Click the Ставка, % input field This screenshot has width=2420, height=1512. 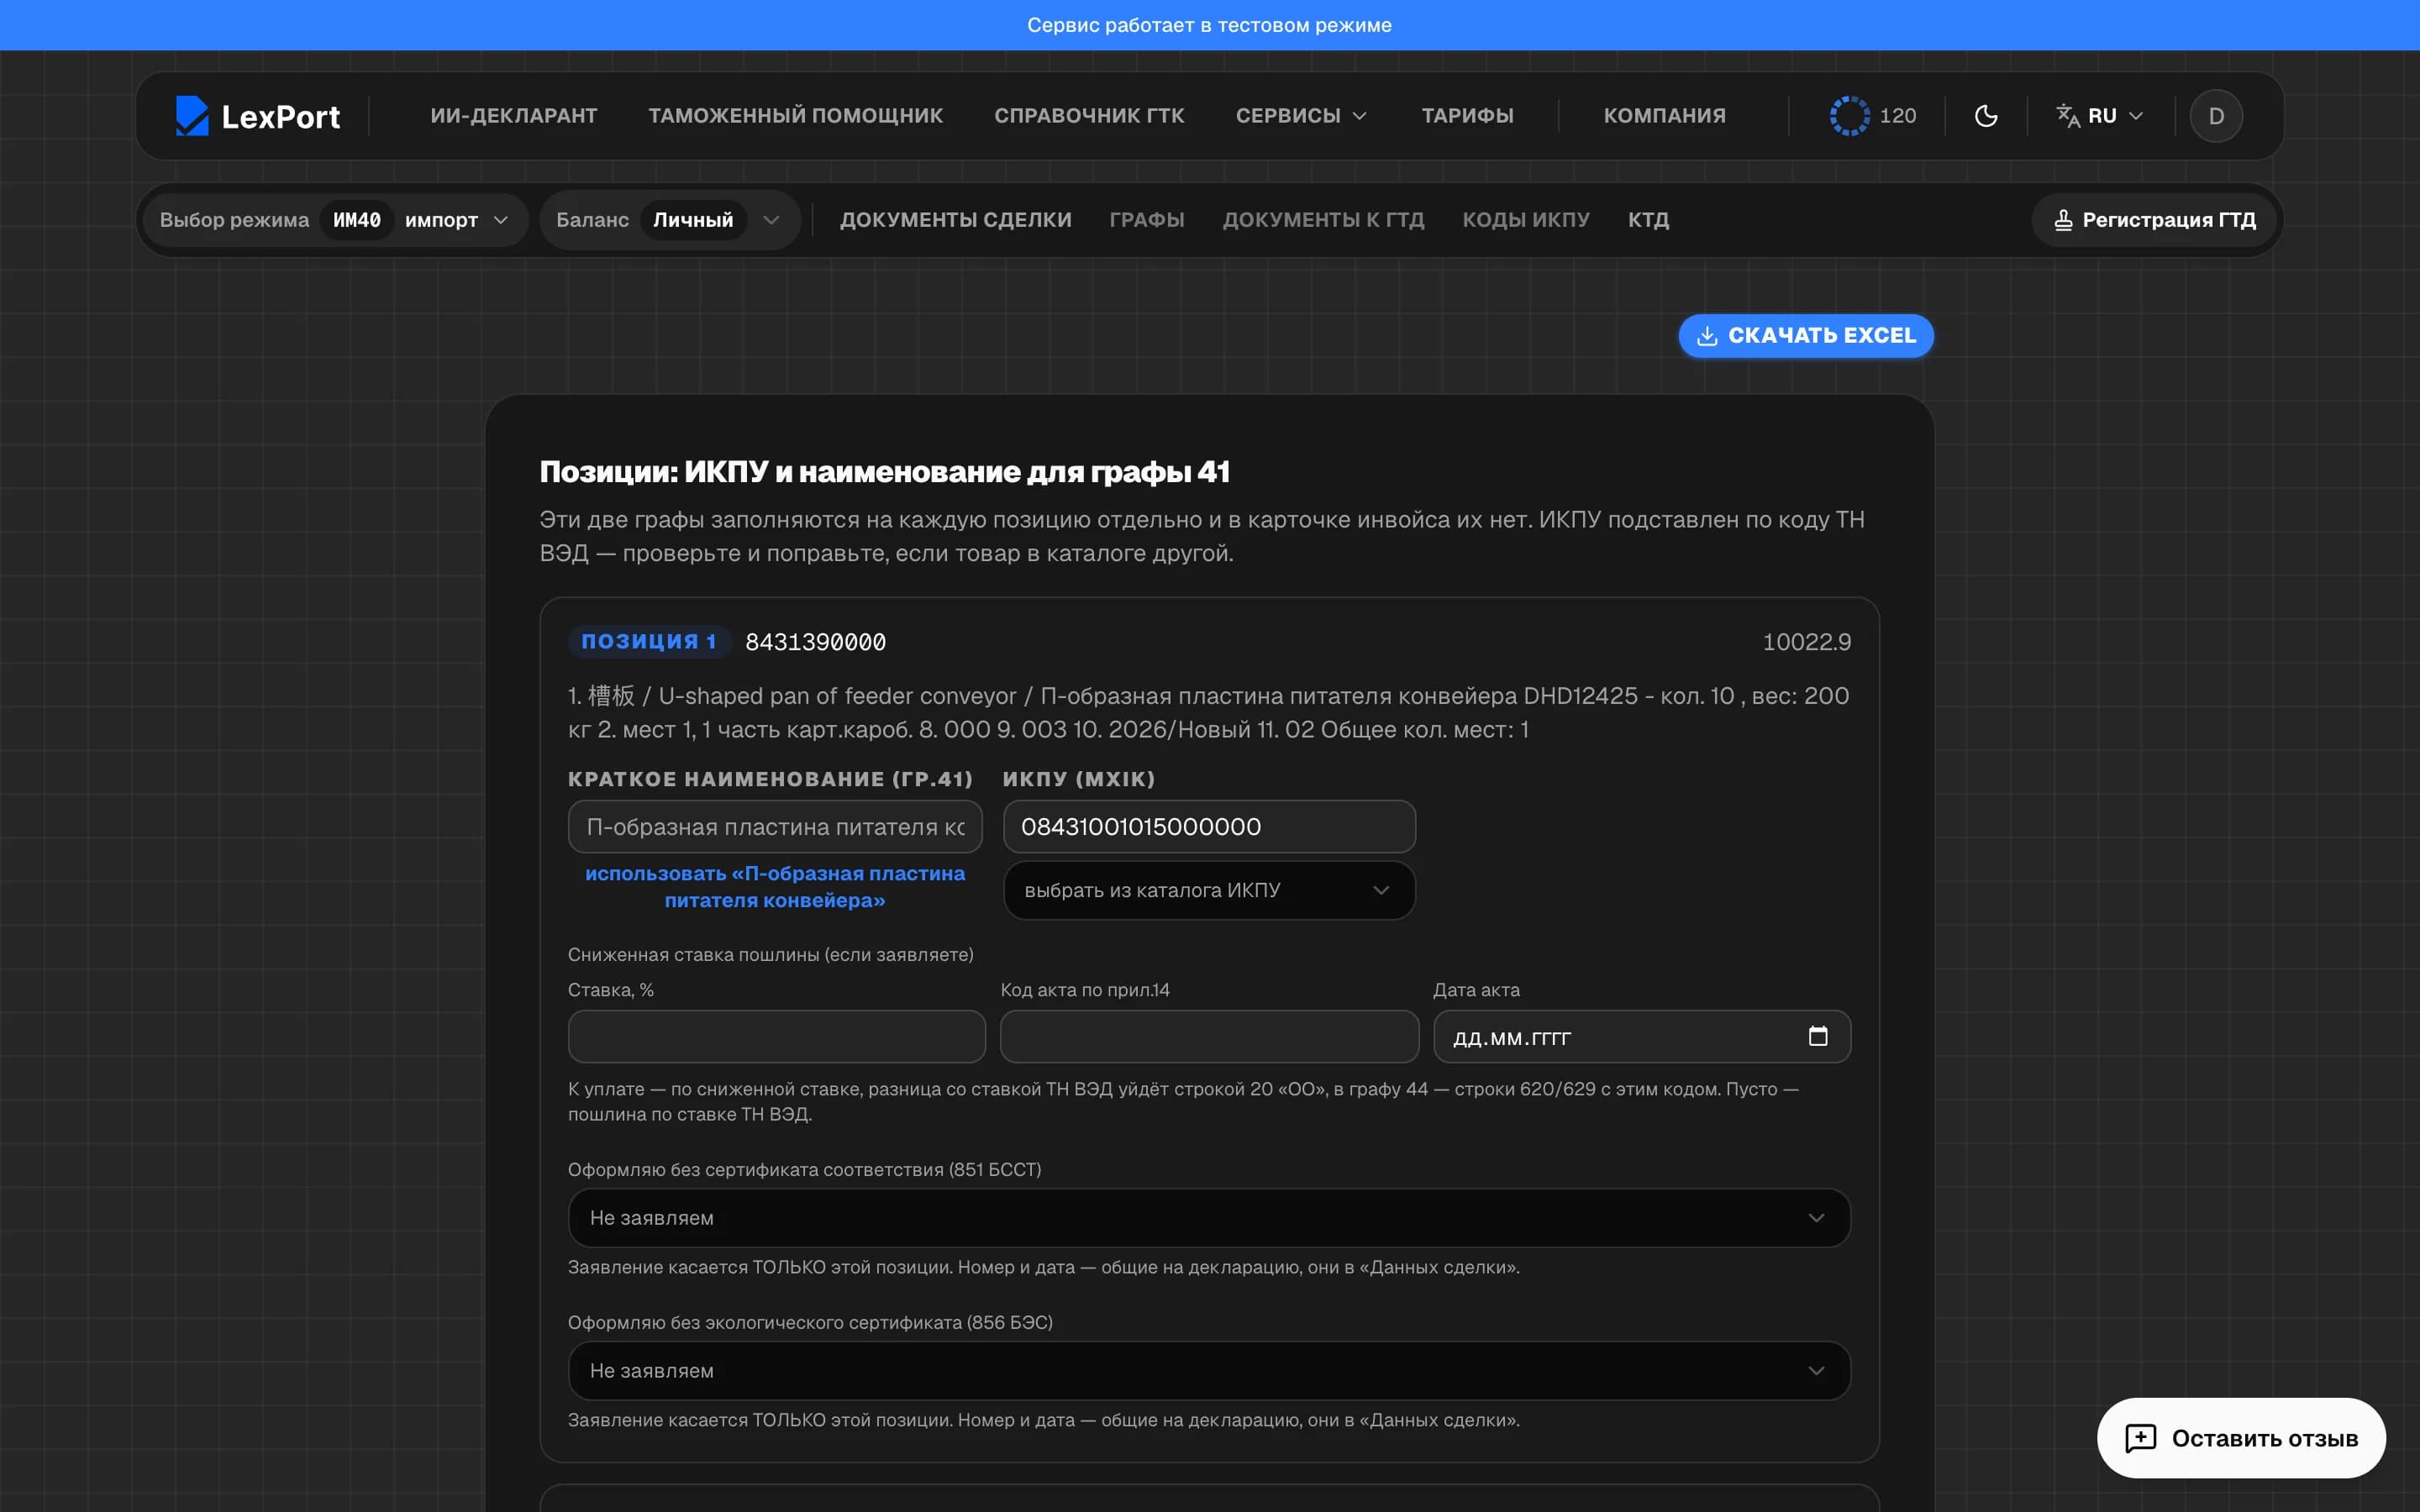click(x=777, y=1037)
